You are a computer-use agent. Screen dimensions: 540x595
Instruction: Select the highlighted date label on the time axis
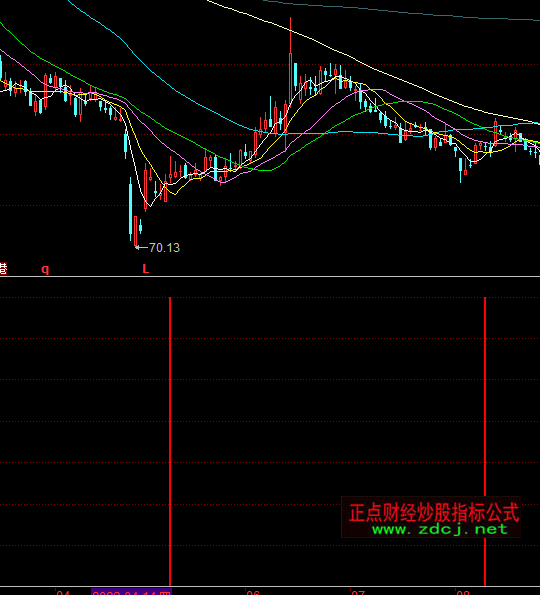tap(131, 592)
